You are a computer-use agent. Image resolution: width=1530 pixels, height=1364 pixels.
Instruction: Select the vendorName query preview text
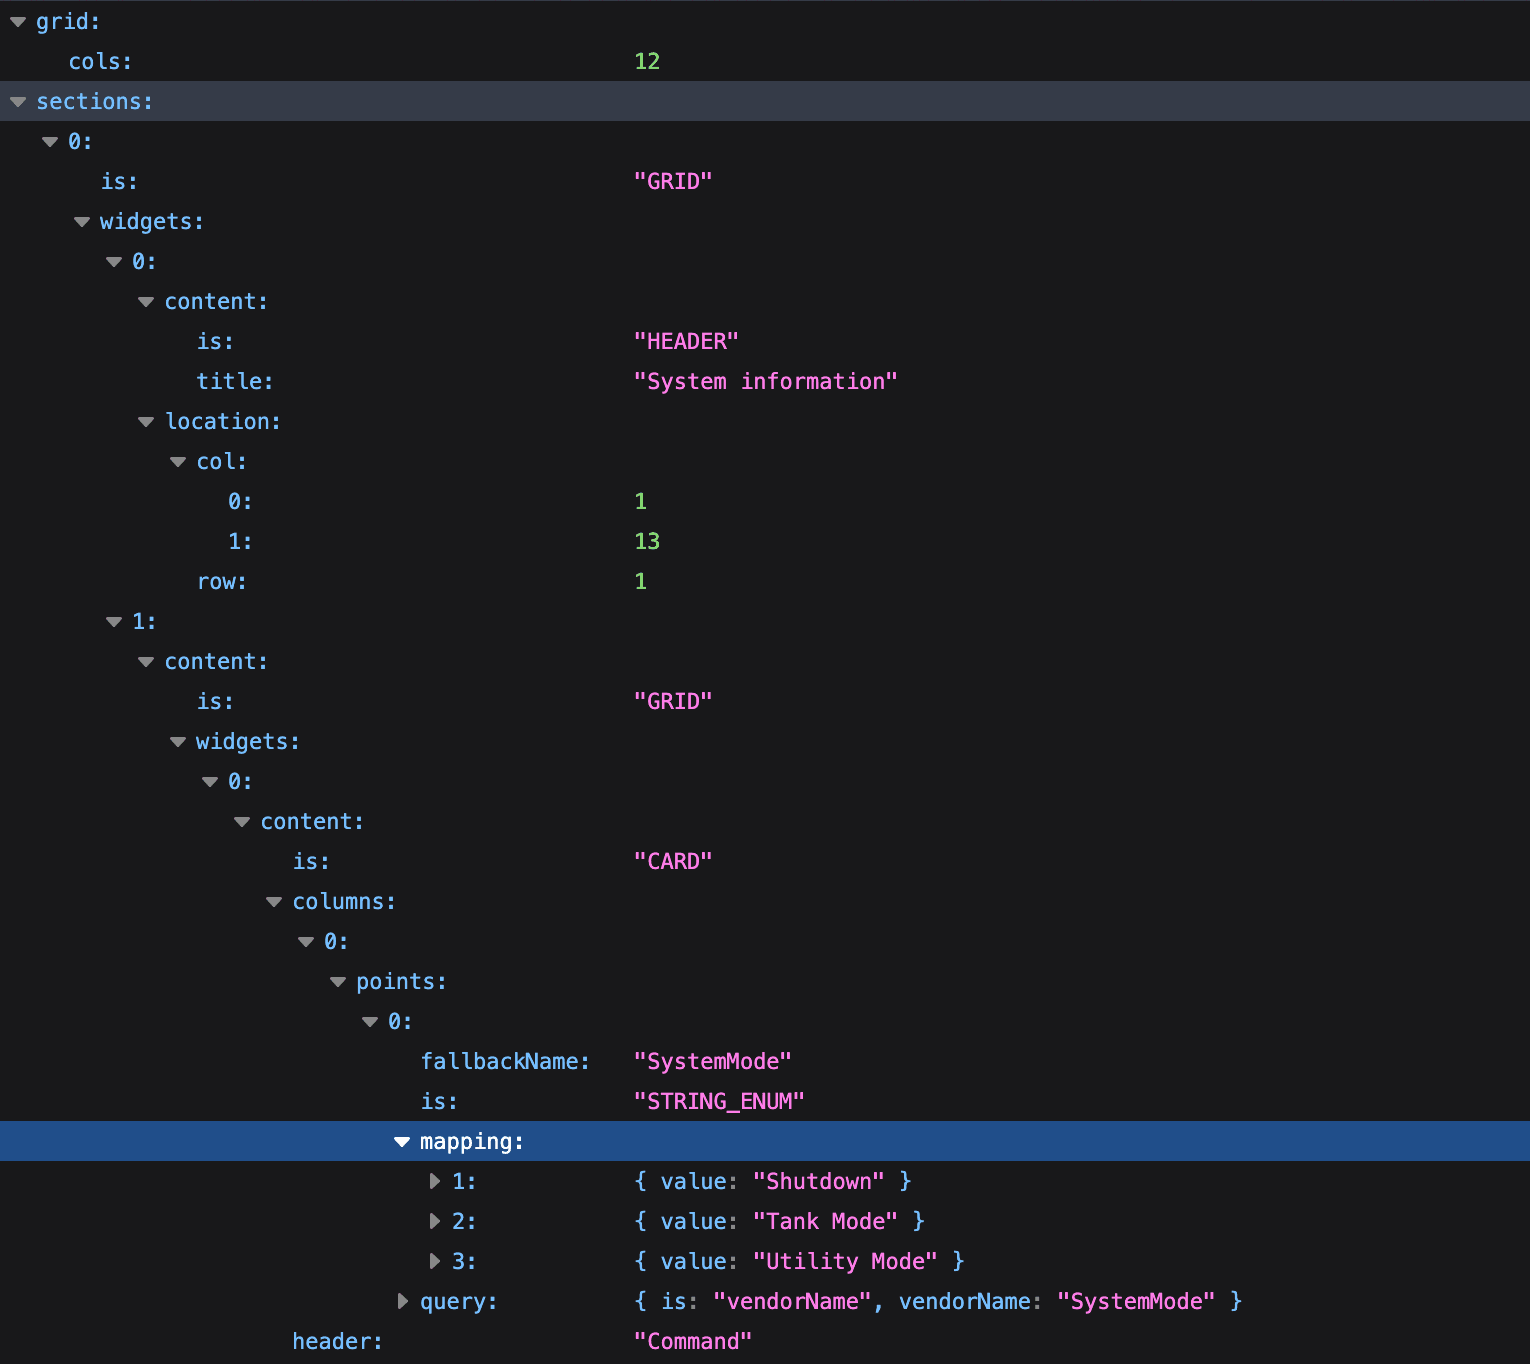pos(938,1302)
